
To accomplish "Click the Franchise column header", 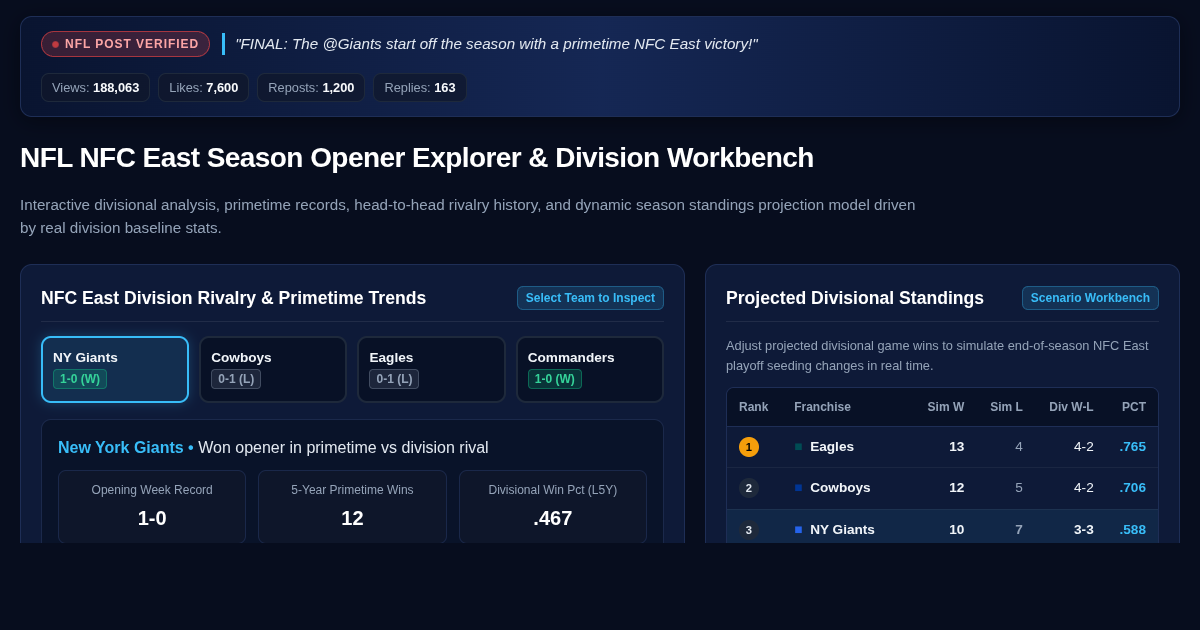I will click(x=822, y=407).
